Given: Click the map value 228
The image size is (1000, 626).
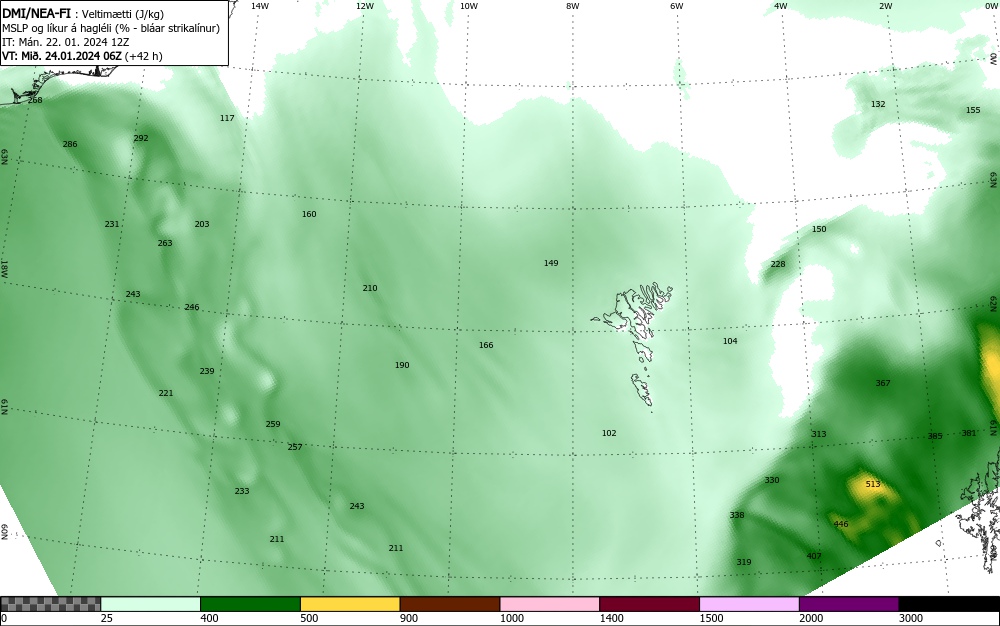Looking at the screenshot, I should coord(778,264).
